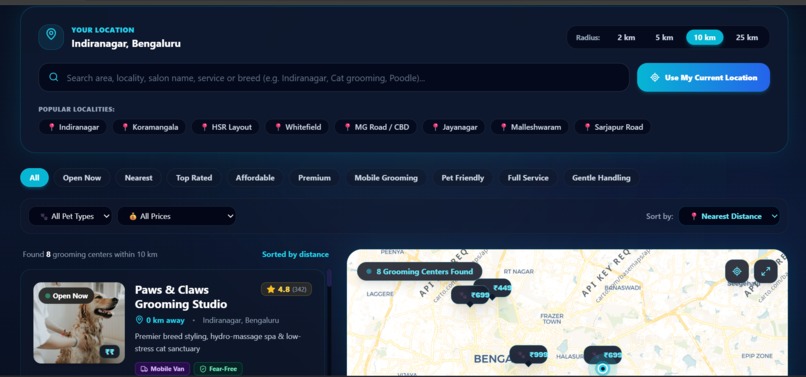Set radius to 5 km
The image size is (806, 377).
tap(664, 38)
